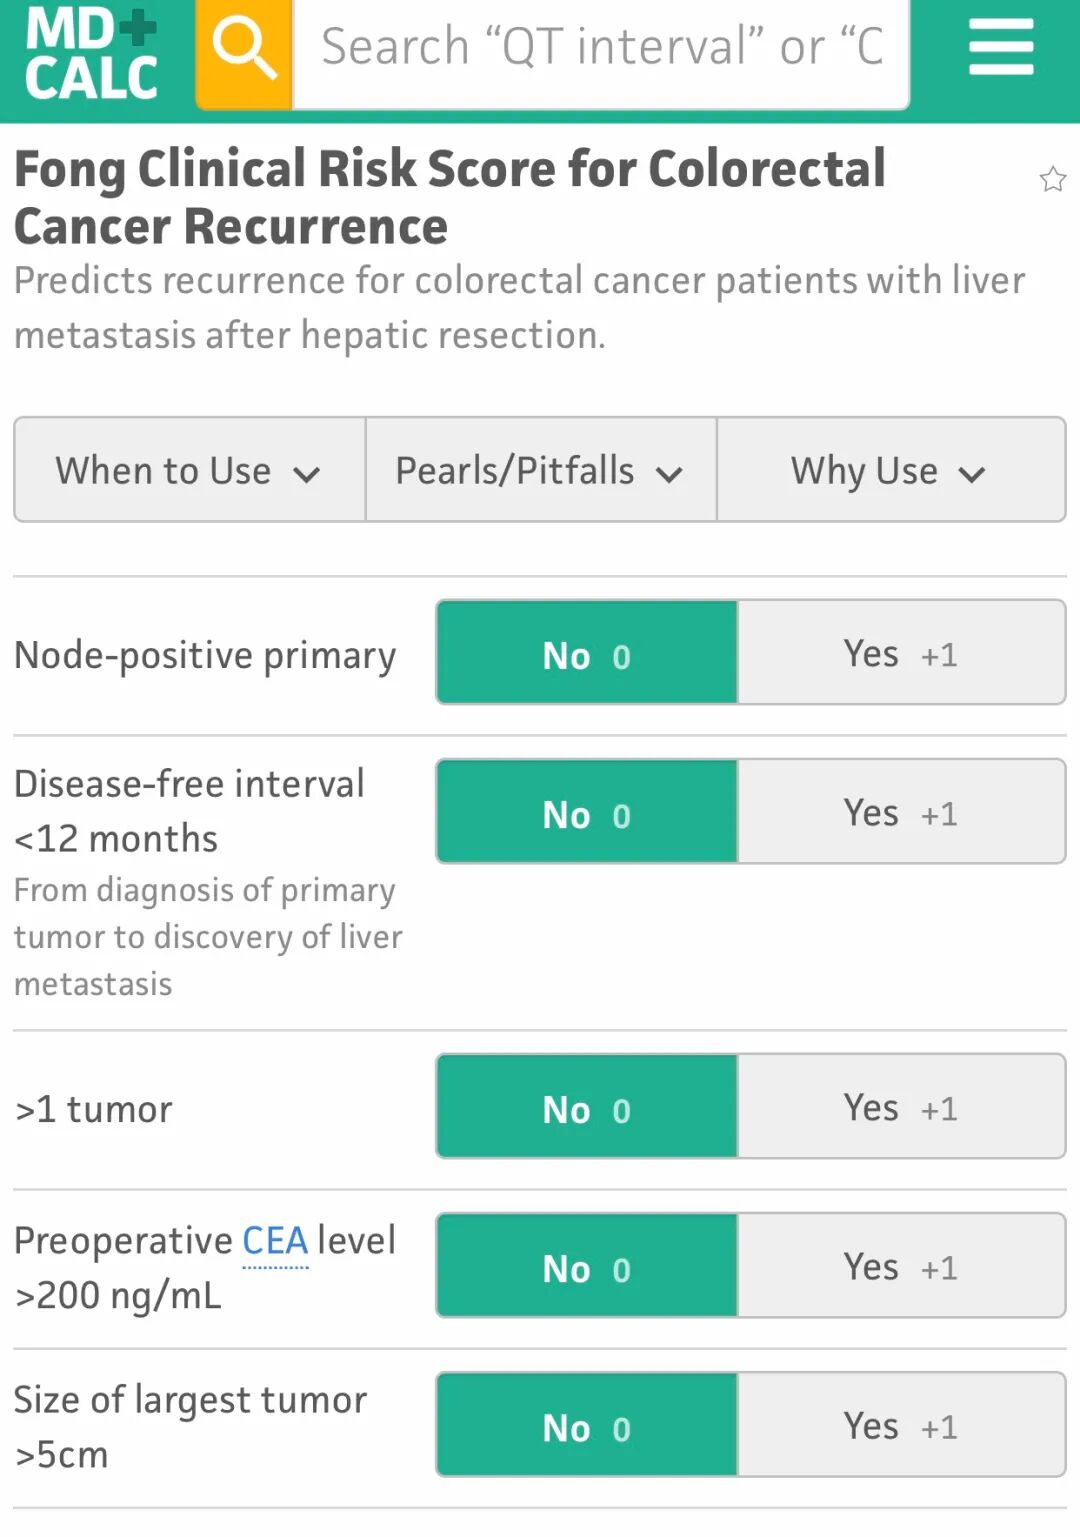Type in the search input field
The width and height of the screenshot is (1080, 1537).
pos(600,48)
